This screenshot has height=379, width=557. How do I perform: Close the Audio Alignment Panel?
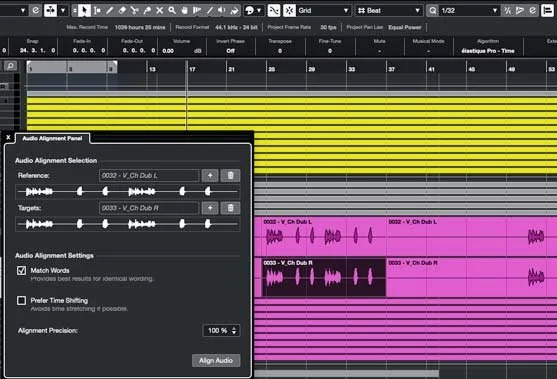pos(8,137)
